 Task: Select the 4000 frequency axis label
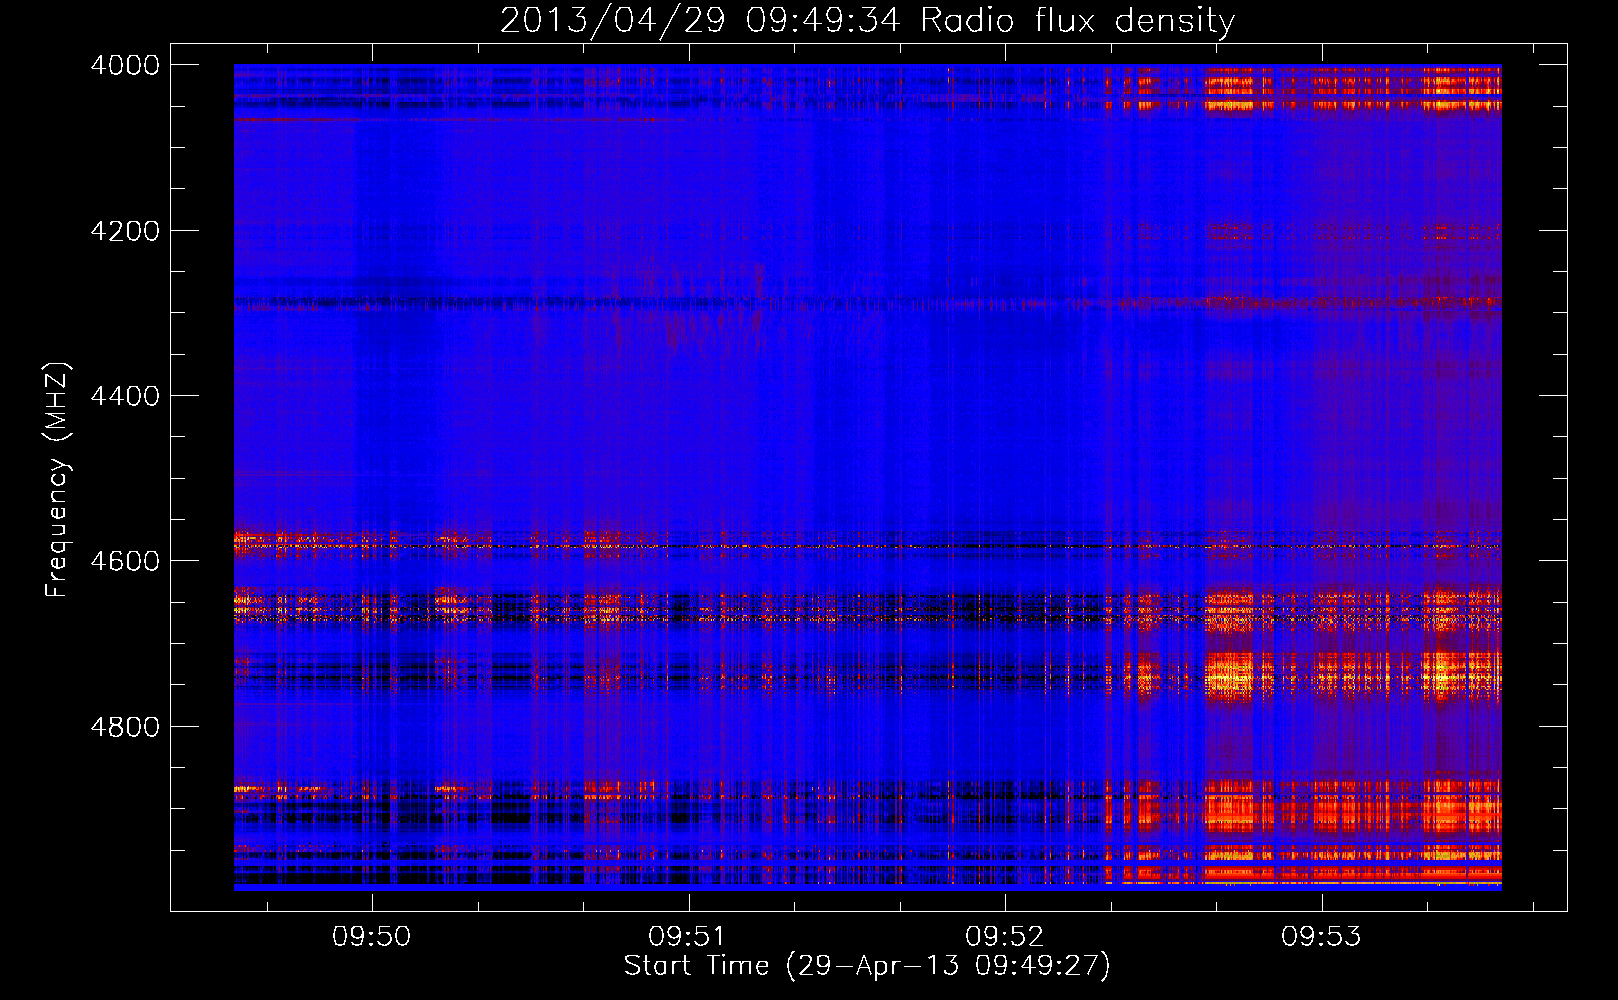125,66
